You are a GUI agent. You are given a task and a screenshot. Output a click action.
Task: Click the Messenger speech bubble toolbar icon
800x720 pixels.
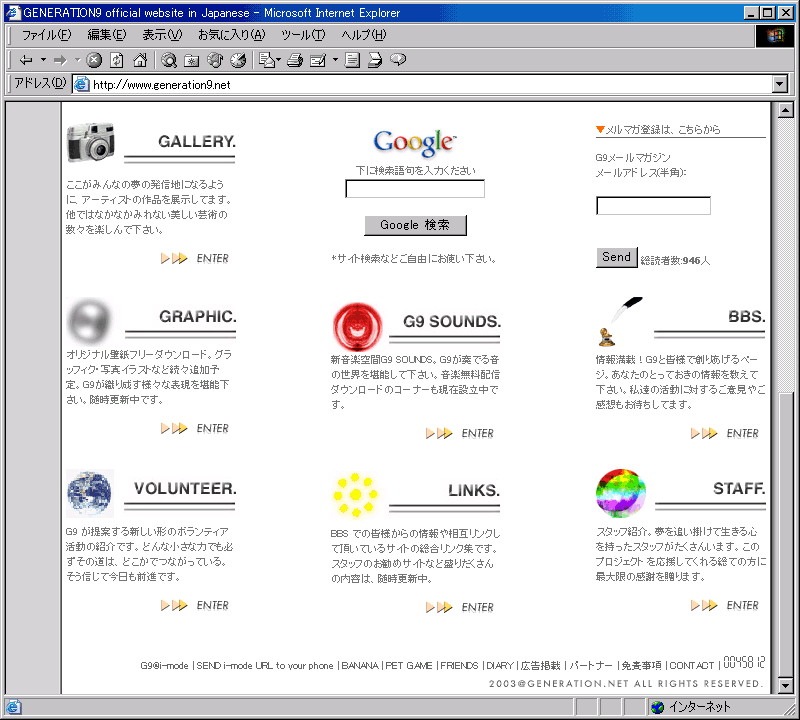(x=397, y=61)
